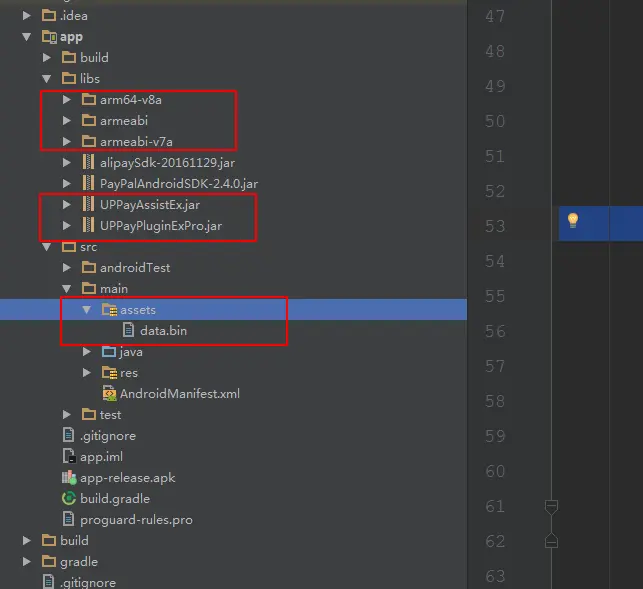Select the gradle folder label
643x589 pixels.
click(x=79, y=562)
